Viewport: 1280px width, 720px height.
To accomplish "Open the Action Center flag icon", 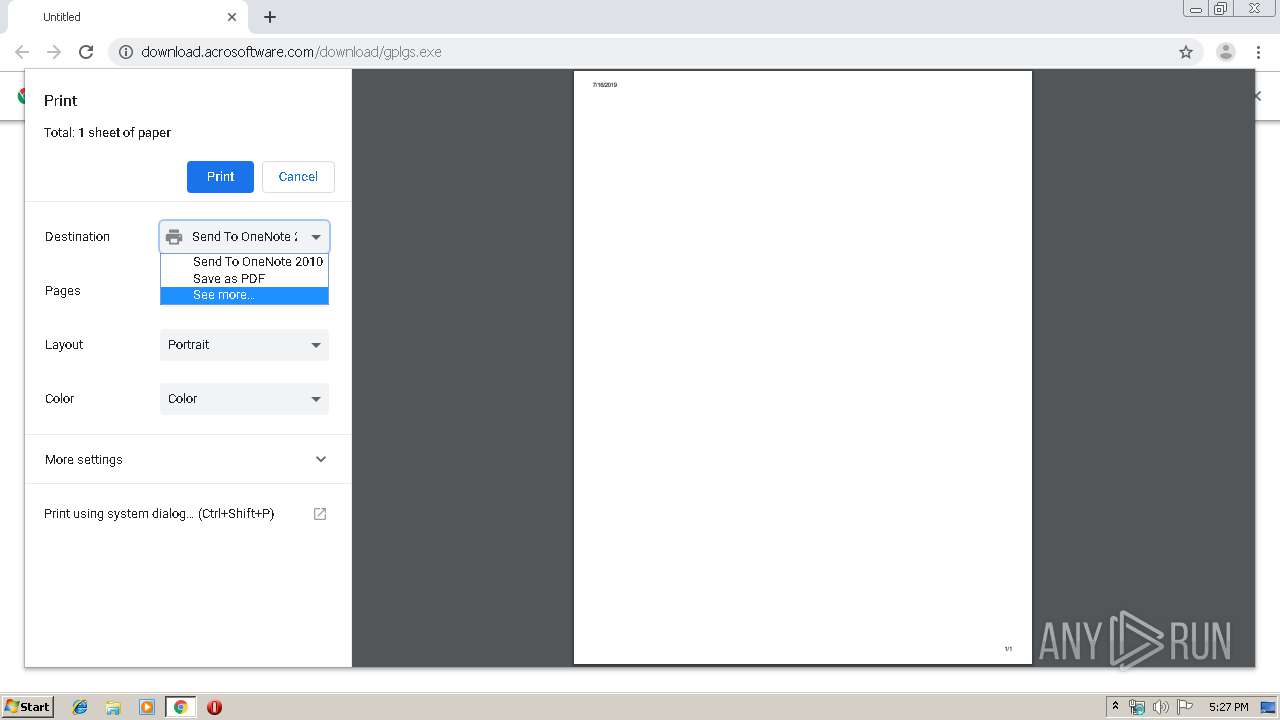I will (x=1185, y=707).
